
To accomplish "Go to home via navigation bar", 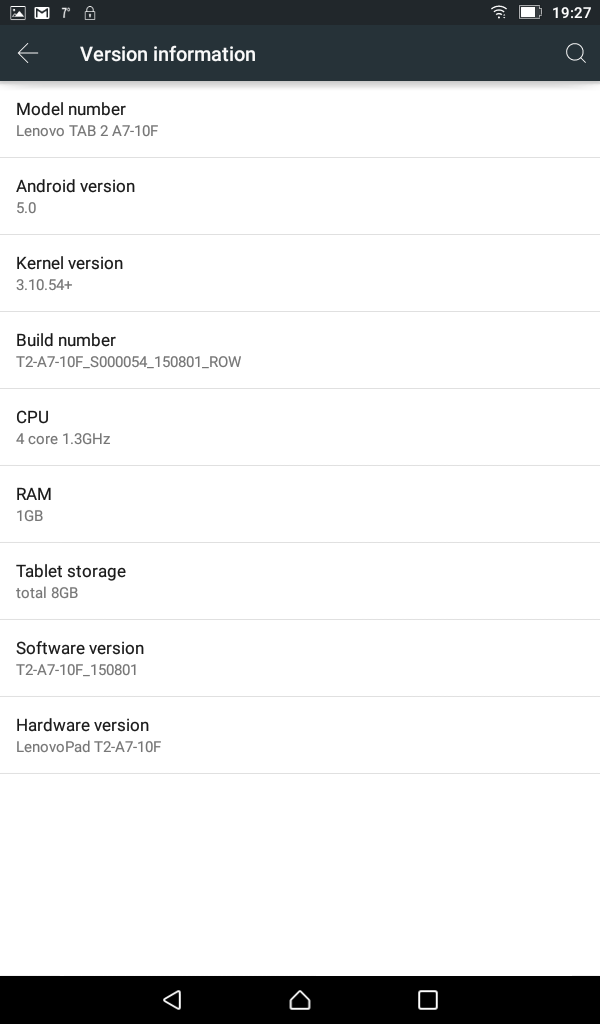I will pos(300,999).
